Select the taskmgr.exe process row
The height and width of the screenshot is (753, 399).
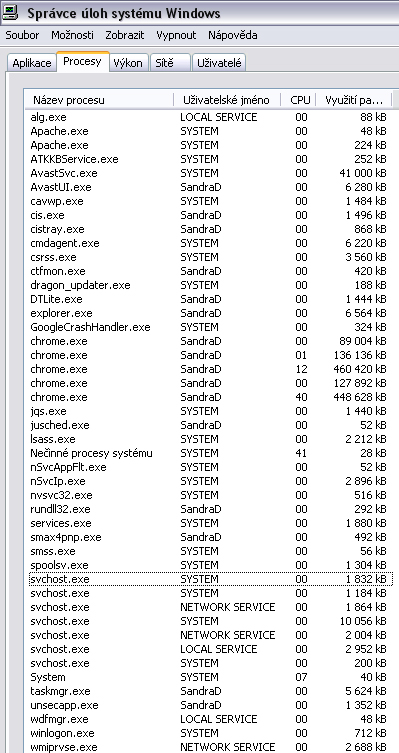211,691
